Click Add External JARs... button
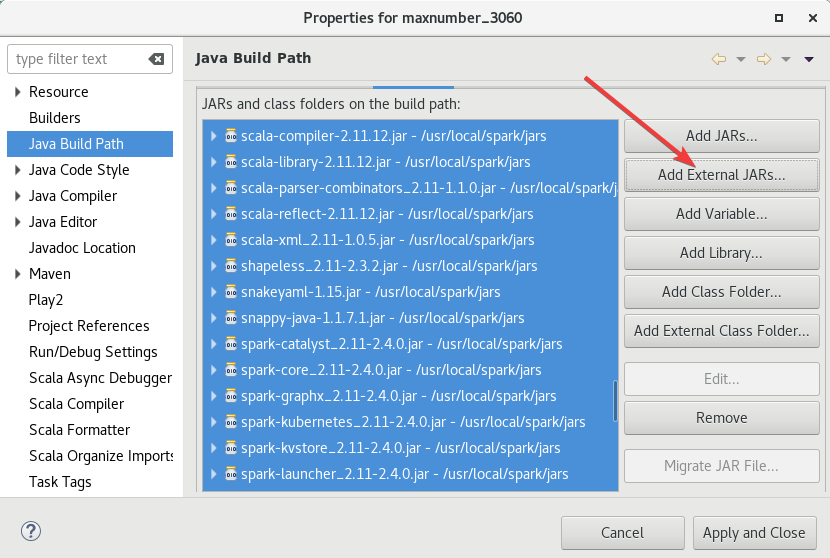830x558 pixels. 721,175
